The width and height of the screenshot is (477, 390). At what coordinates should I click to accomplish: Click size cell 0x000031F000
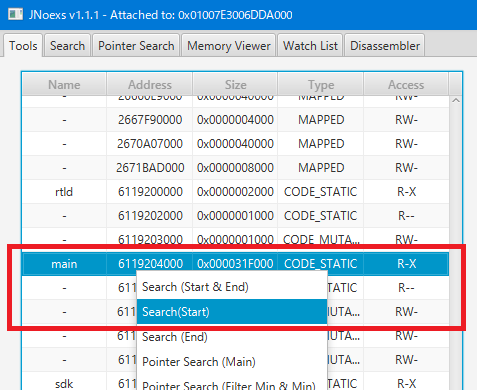235,264
